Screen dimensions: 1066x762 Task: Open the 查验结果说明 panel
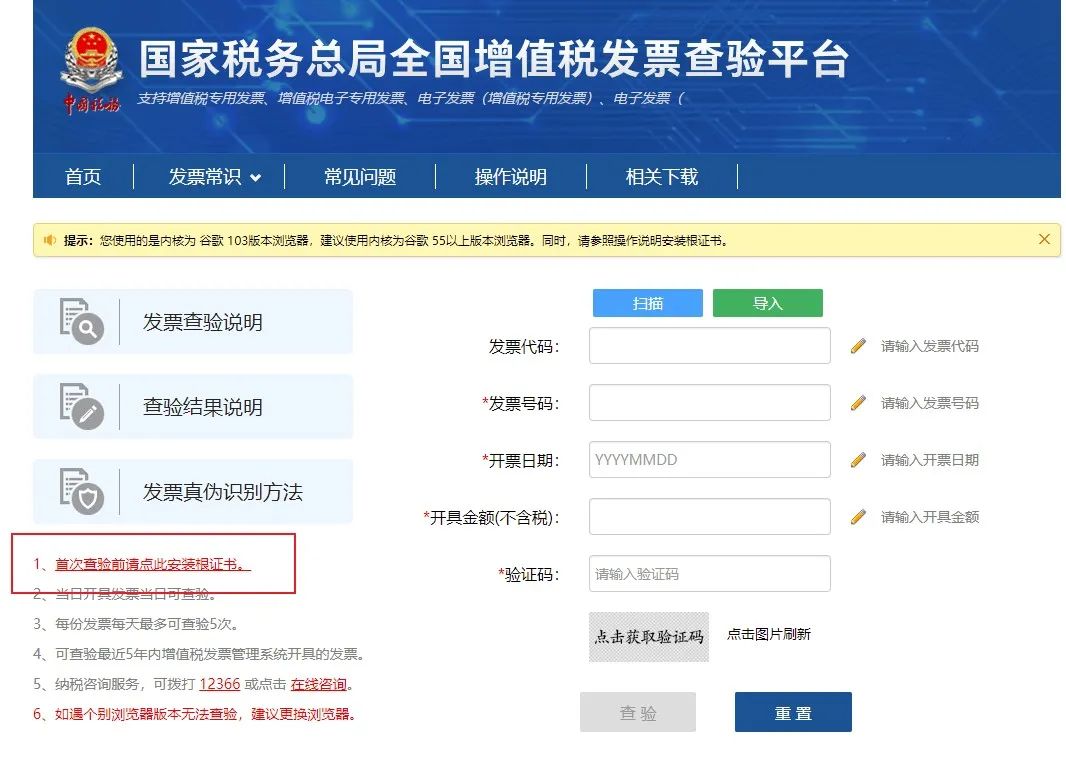click(193, 406)
